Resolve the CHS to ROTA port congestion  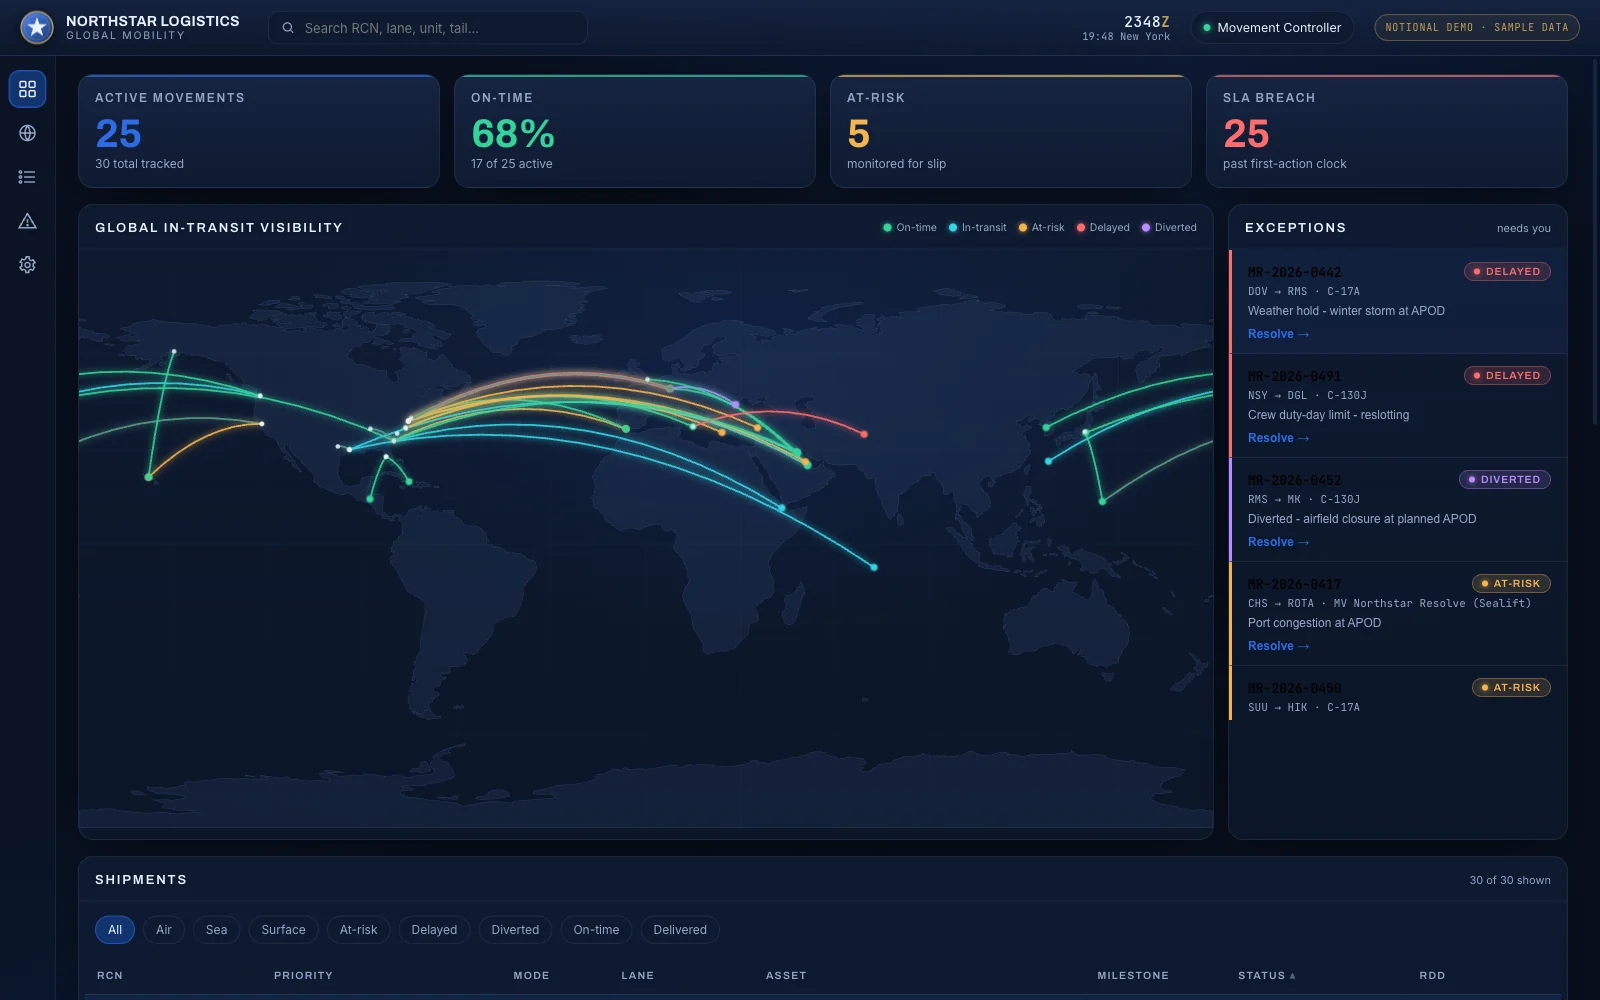pyautogui.click(x=1278, y=646)
